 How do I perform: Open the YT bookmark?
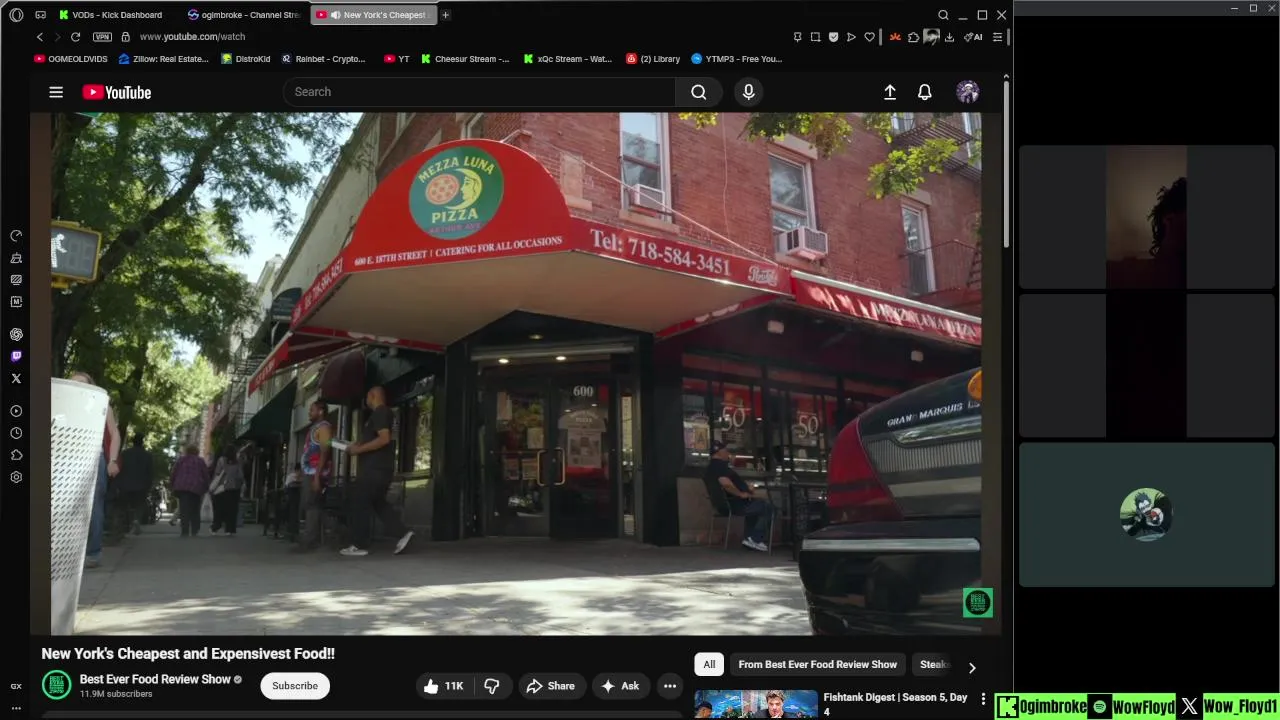tap(396, 59)
